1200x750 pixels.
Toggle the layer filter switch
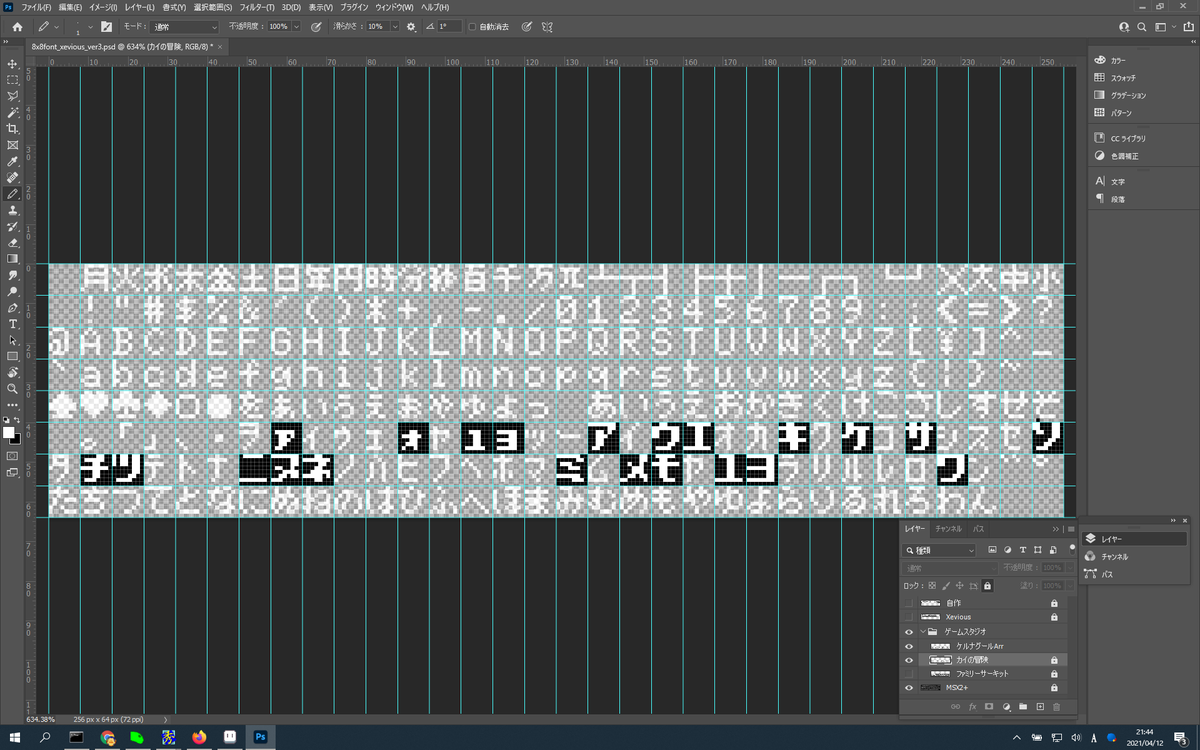click(1072, 549)
